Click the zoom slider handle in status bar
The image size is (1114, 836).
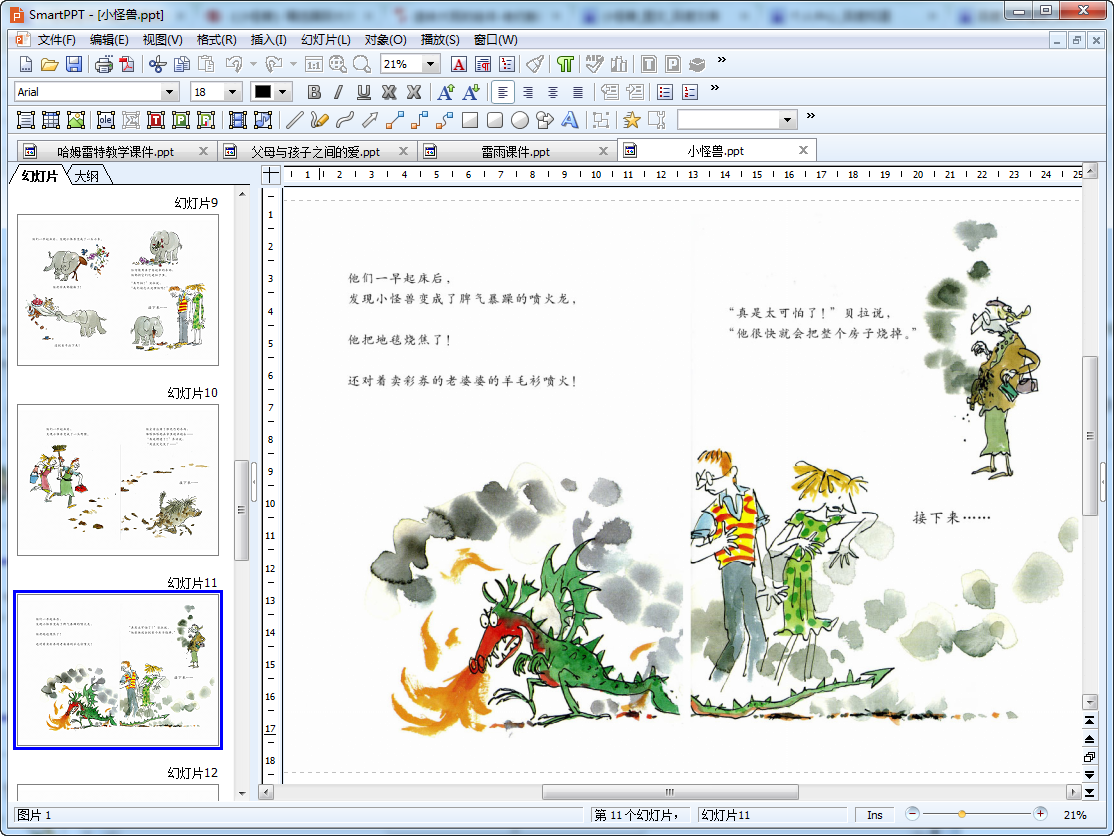coord(961,814)
